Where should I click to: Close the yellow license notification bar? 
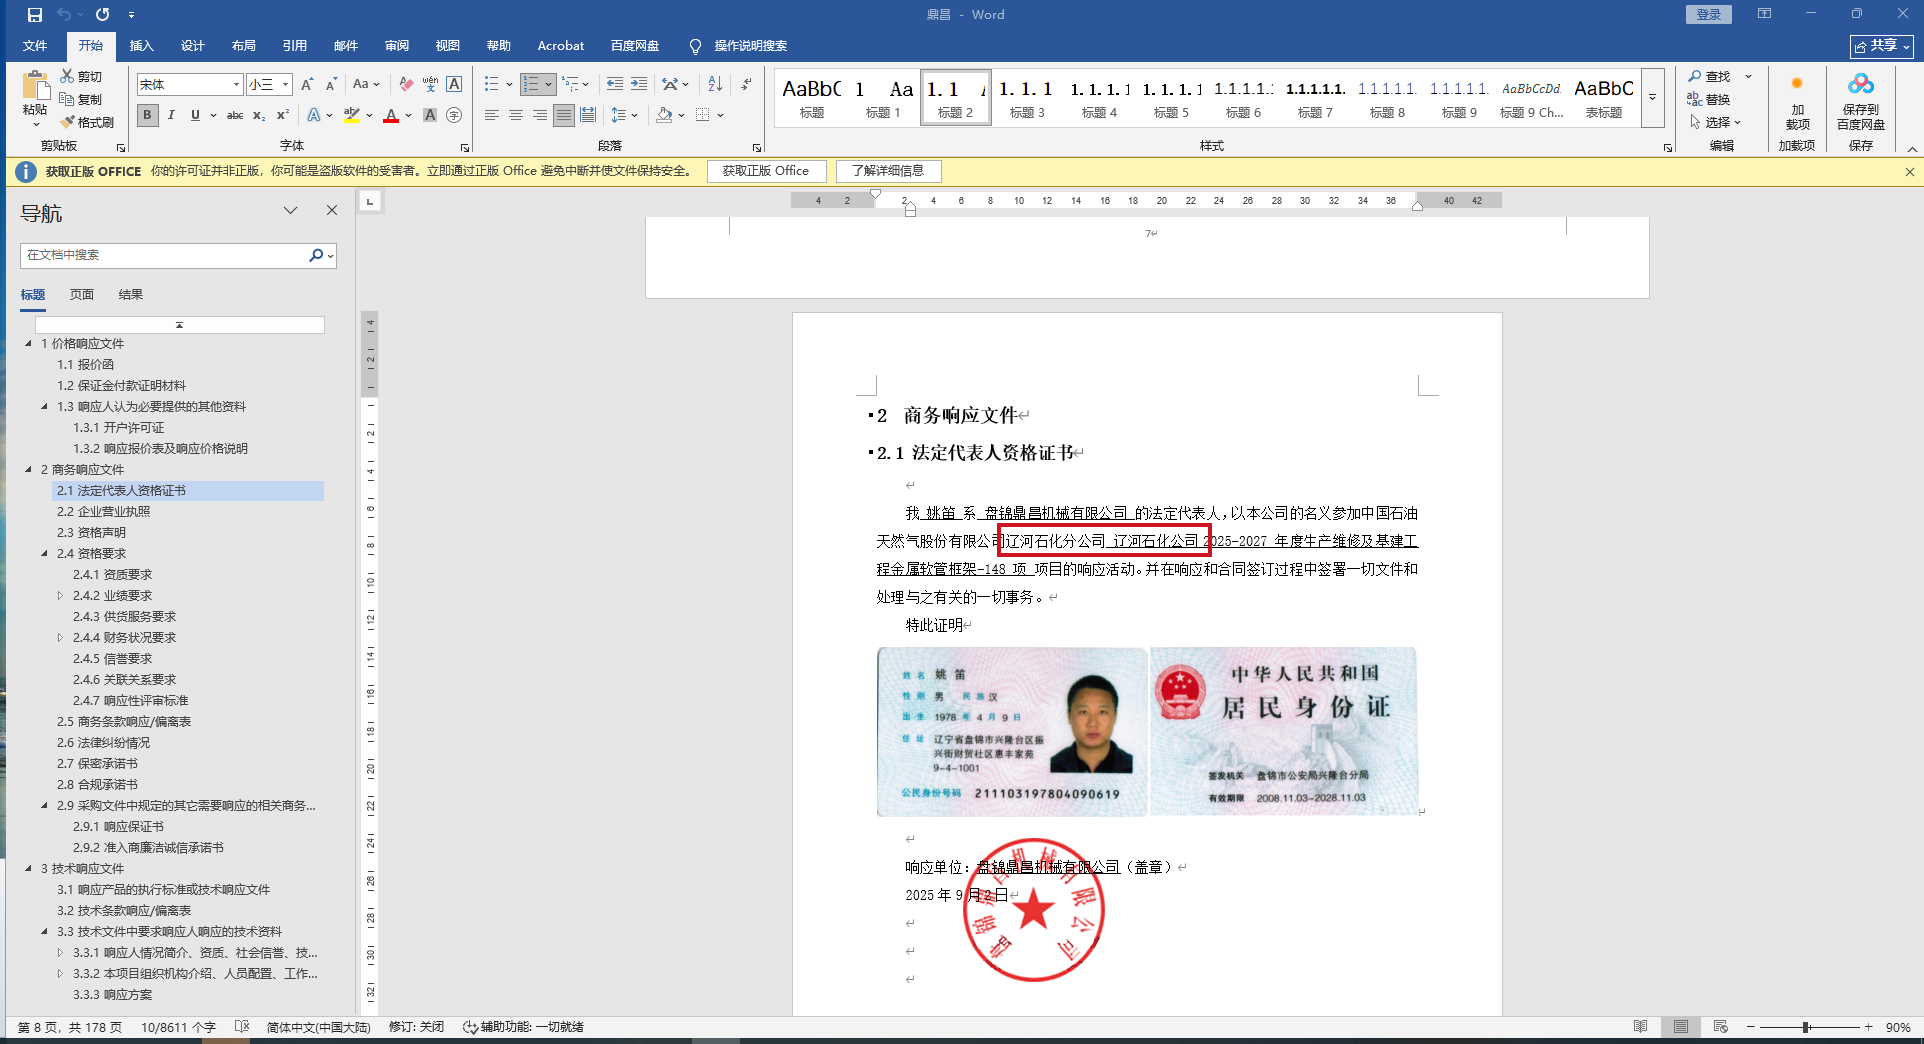[1910, 172]
